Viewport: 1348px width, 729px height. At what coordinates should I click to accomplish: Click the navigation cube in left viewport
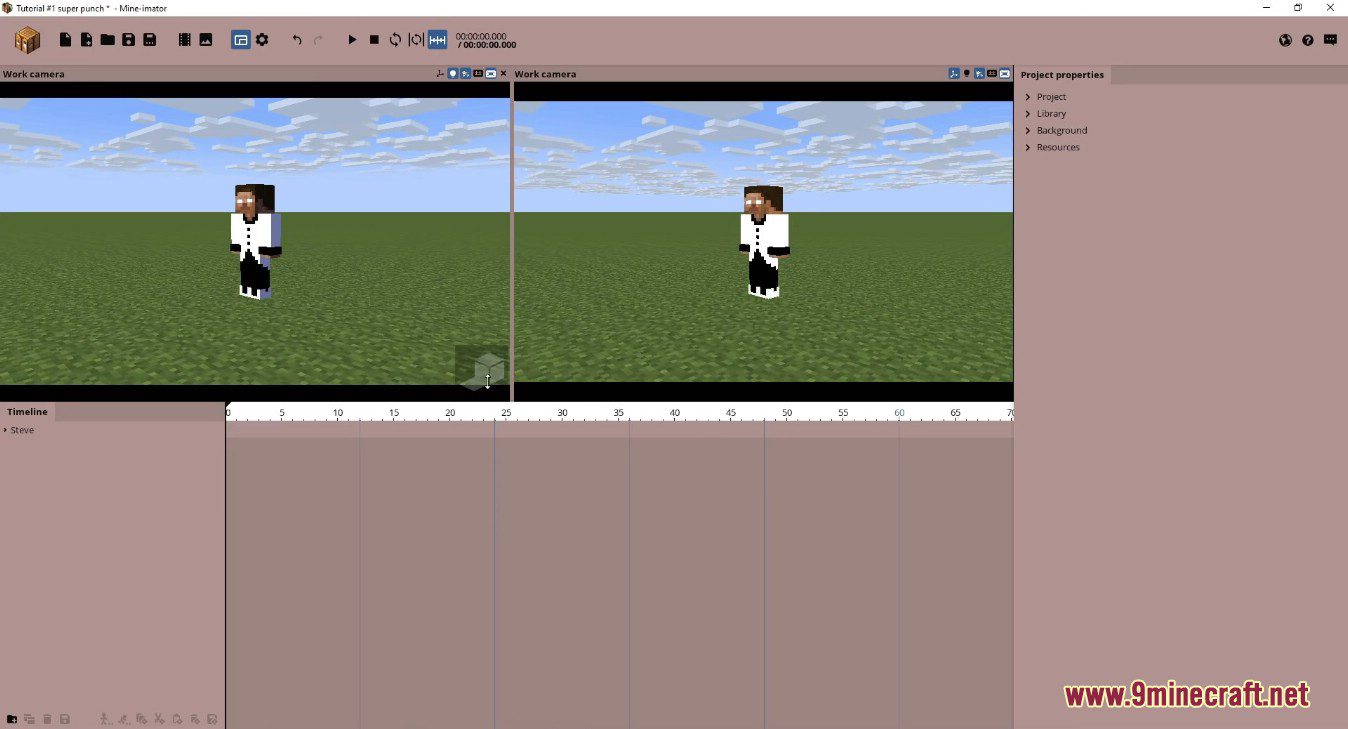[481, 368]
